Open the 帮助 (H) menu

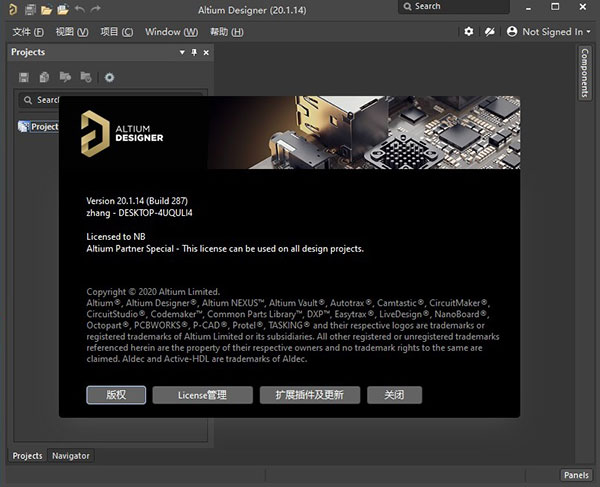(x=227, y=32)
